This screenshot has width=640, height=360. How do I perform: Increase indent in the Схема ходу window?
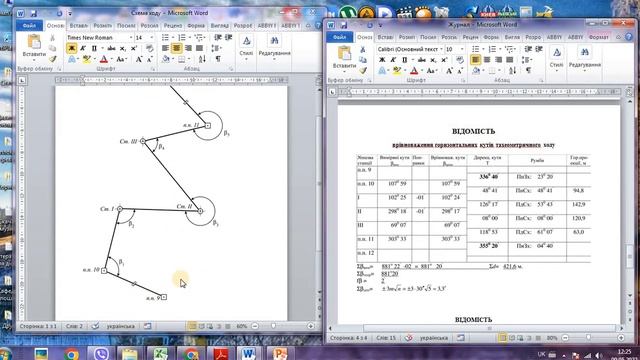pyautogui.click(x=229, y=38)
